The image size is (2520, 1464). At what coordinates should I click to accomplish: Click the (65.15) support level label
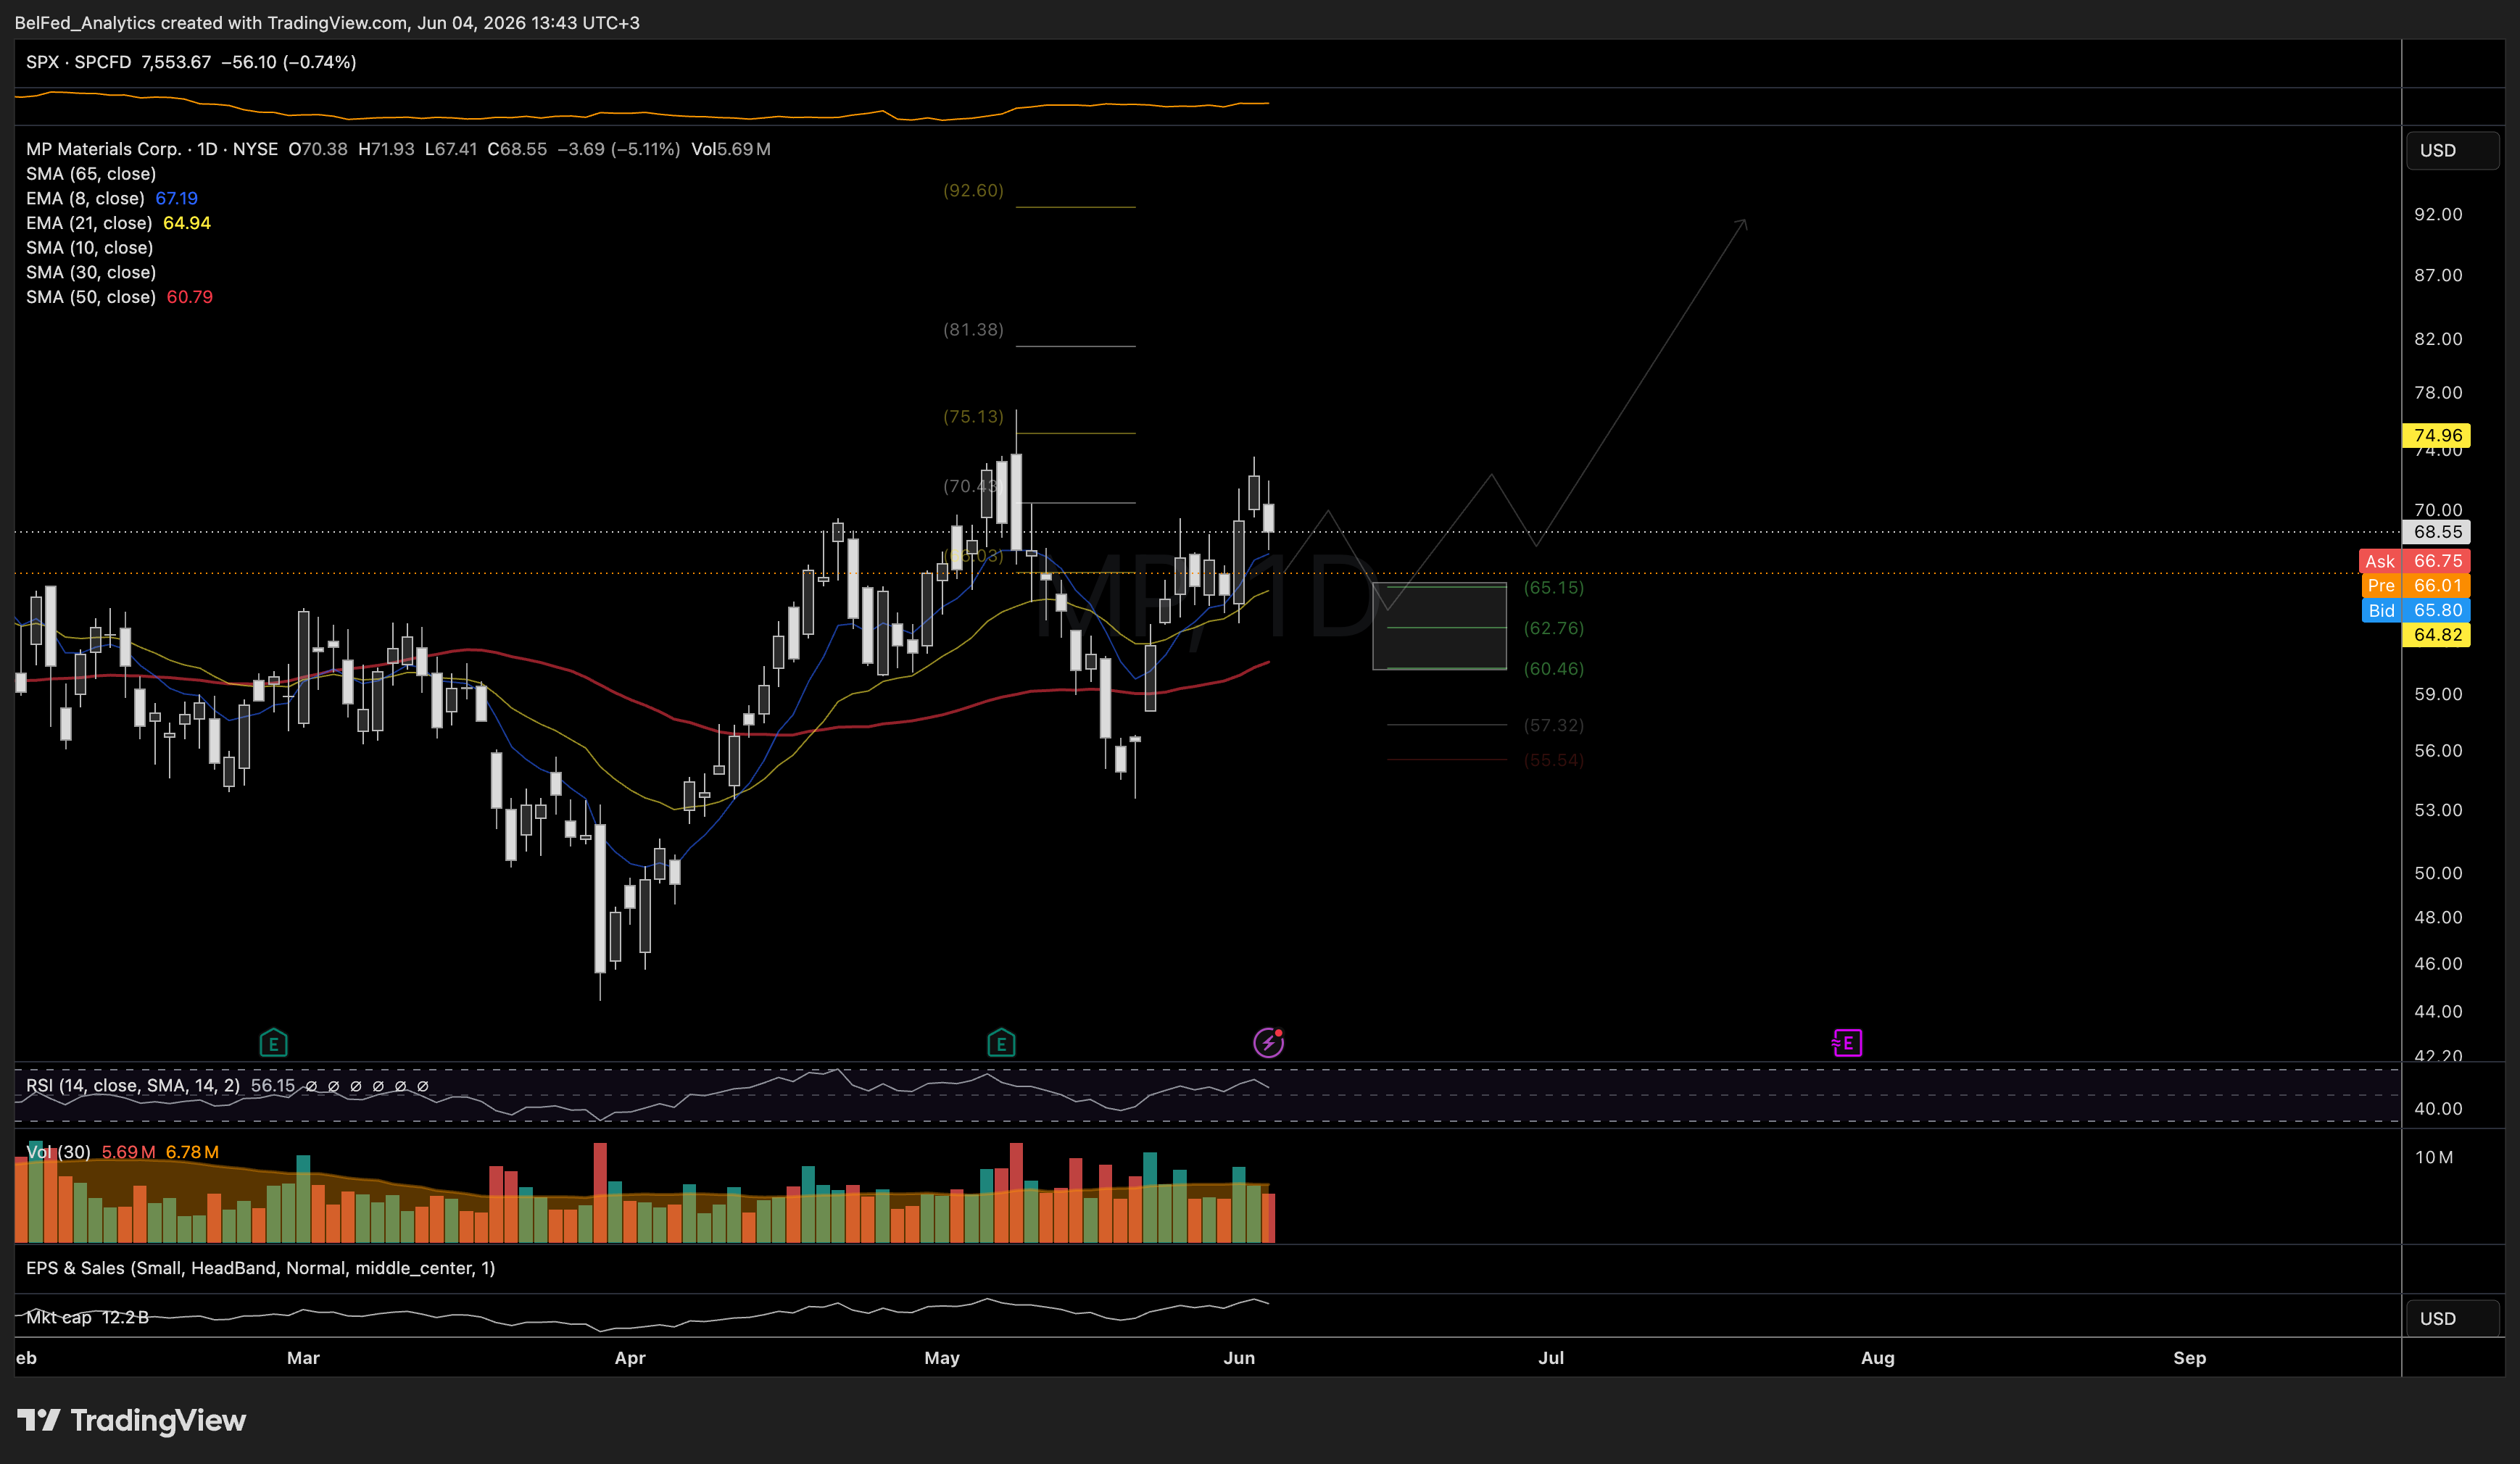[x=1554, y=587]
